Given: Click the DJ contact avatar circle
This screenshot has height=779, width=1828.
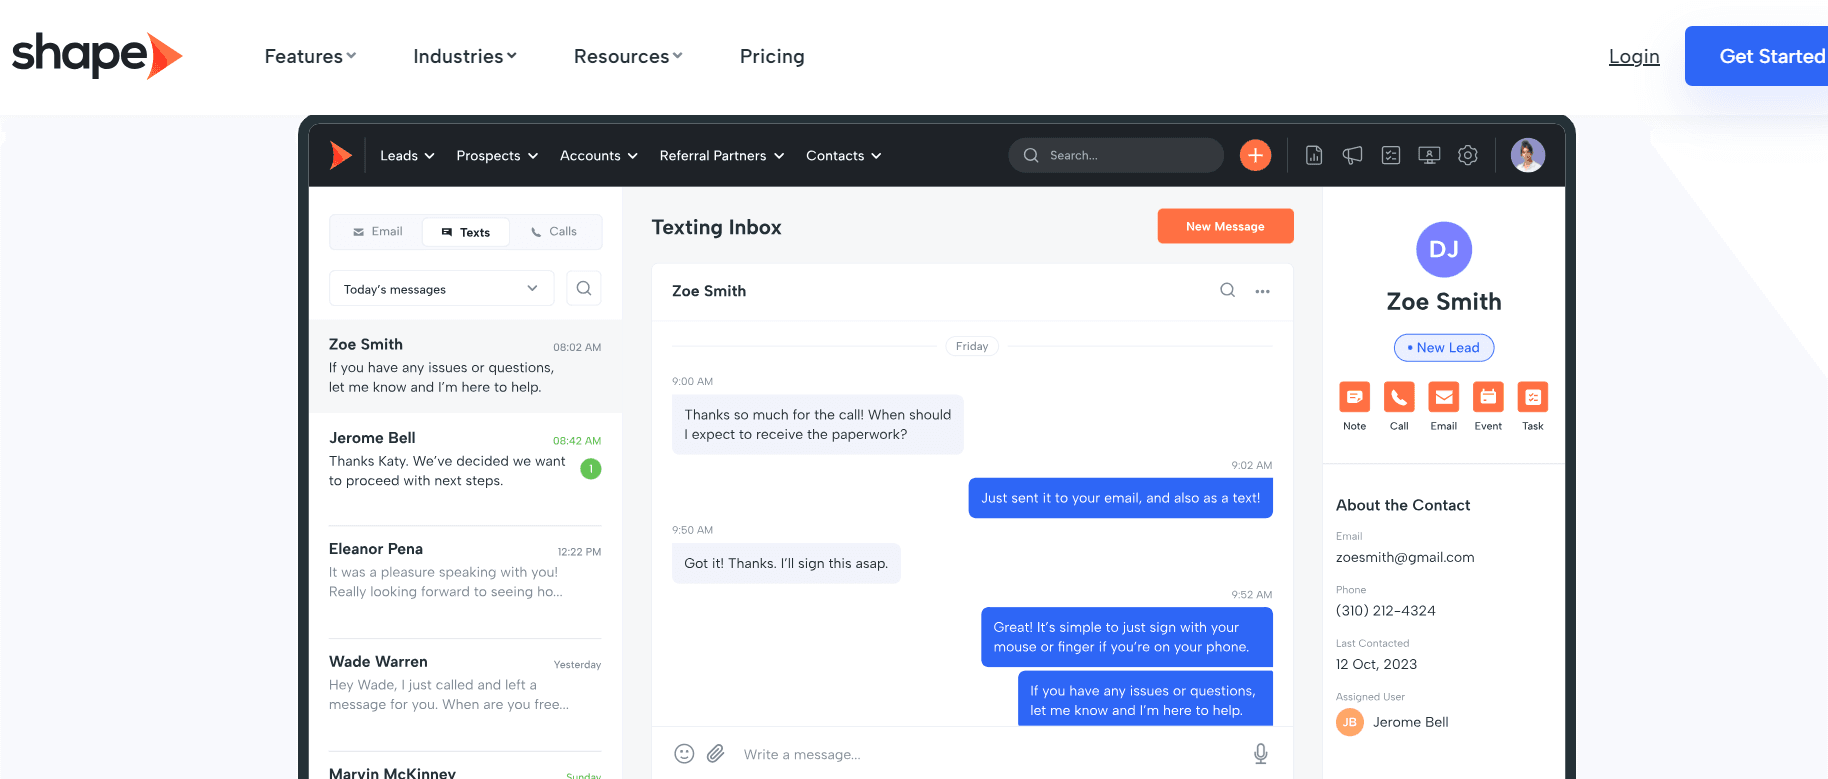Looking at the screenshot, I should pyautogui.click(x=1444, y=250).
